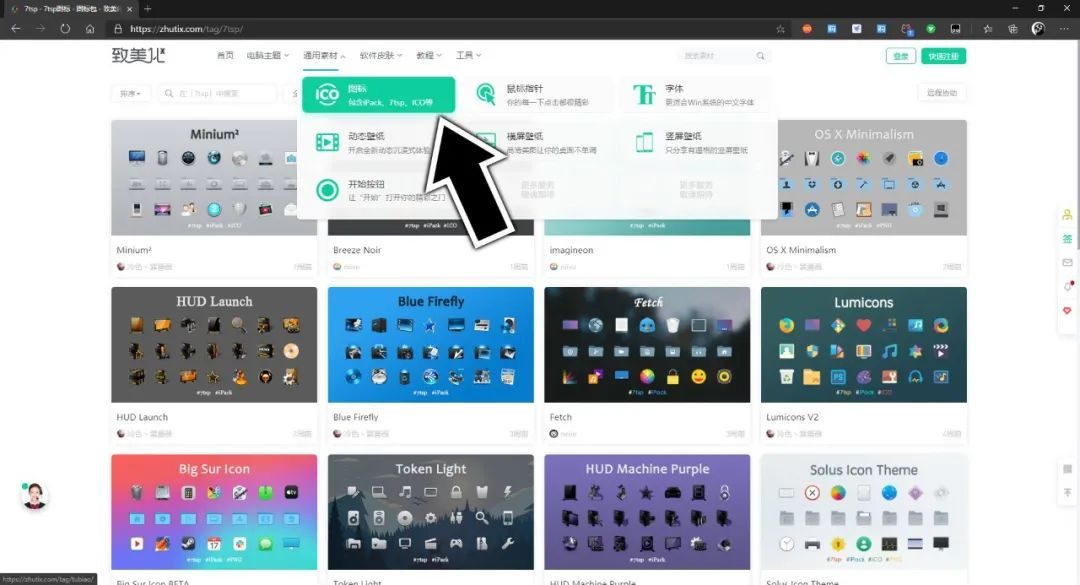
Task: Select 鼠标指针 cursor category icon
Action: [486, 95]
